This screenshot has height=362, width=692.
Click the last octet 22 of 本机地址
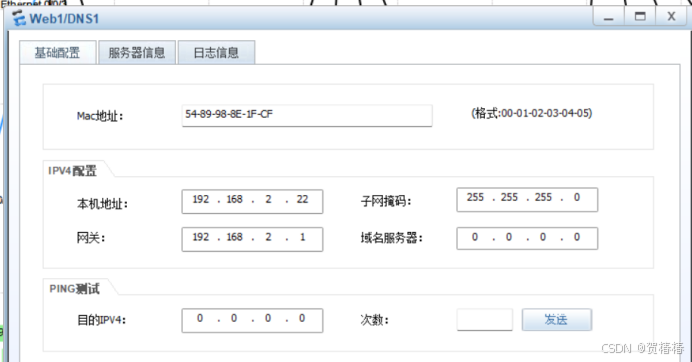click(302, 200)
